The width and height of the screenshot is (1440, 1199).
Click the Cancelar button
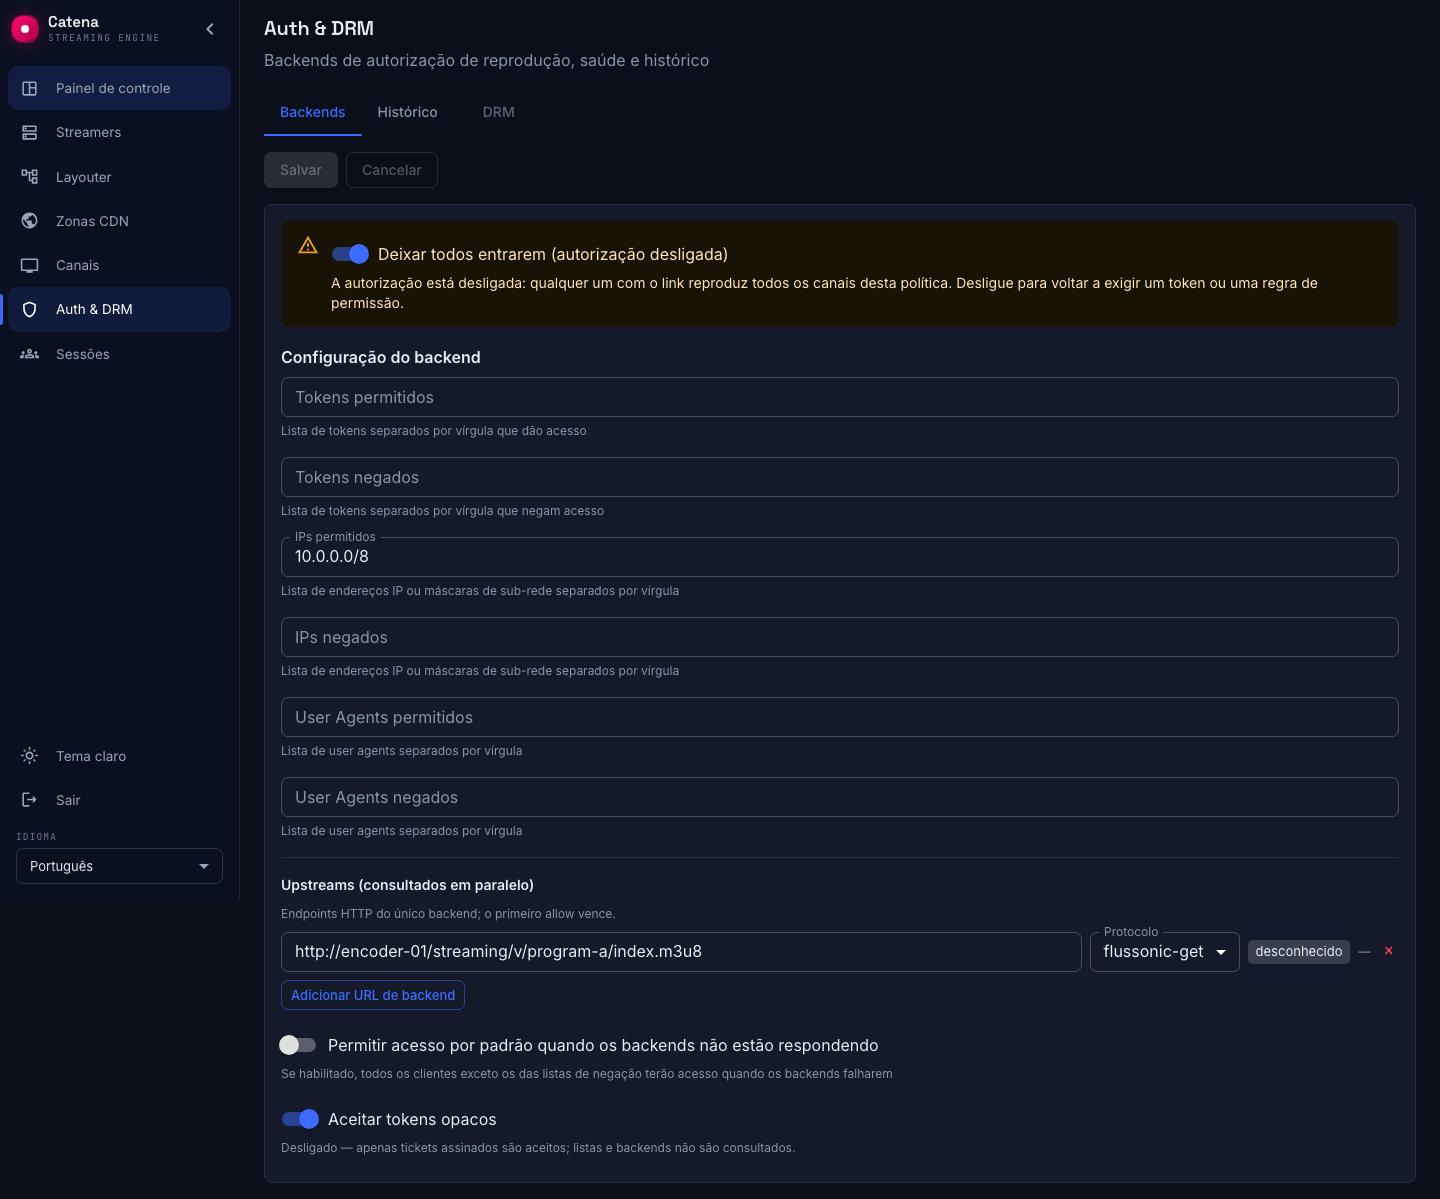[x=392, y=170]
